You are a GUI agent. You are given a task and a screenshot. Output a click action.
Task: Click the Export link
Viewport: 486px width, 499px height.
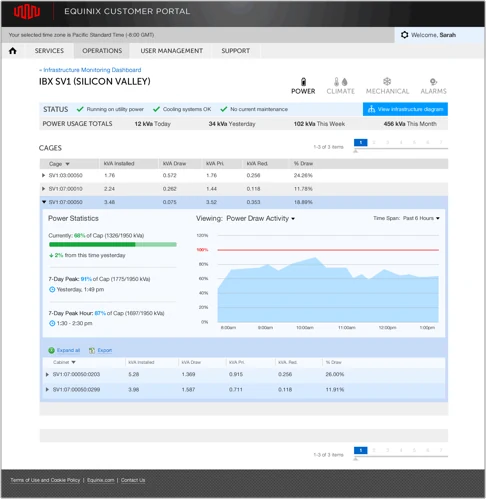(105, 350)
